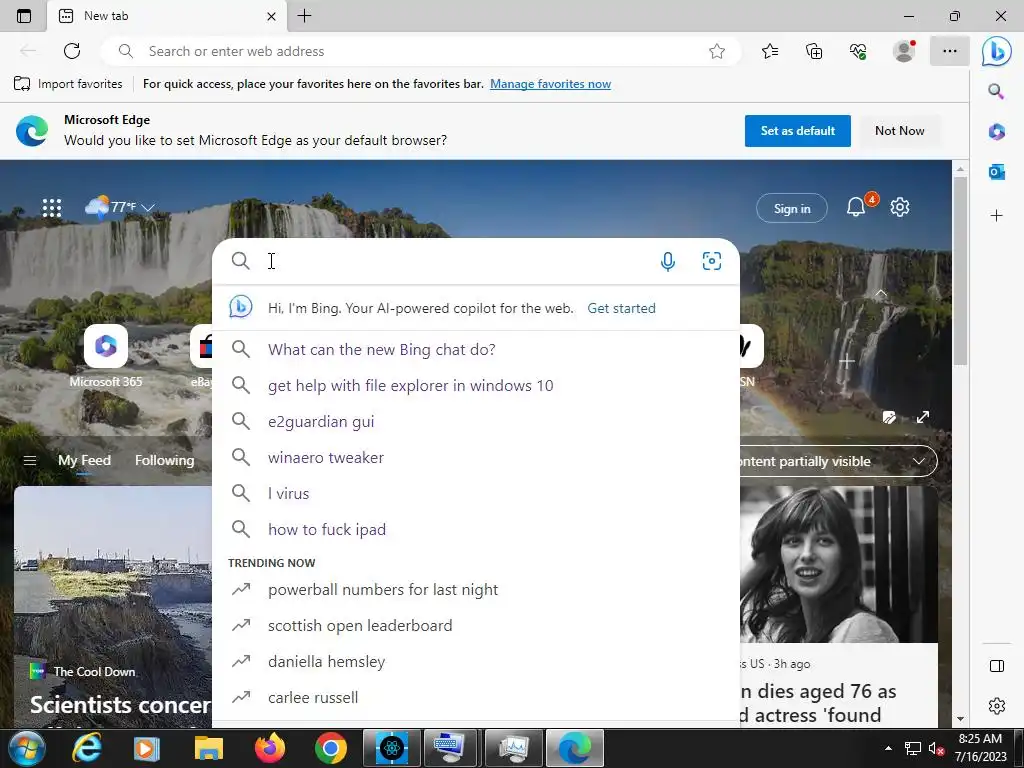
Task: Open the app launcher grid icon
Action: (x=52, y=208)
